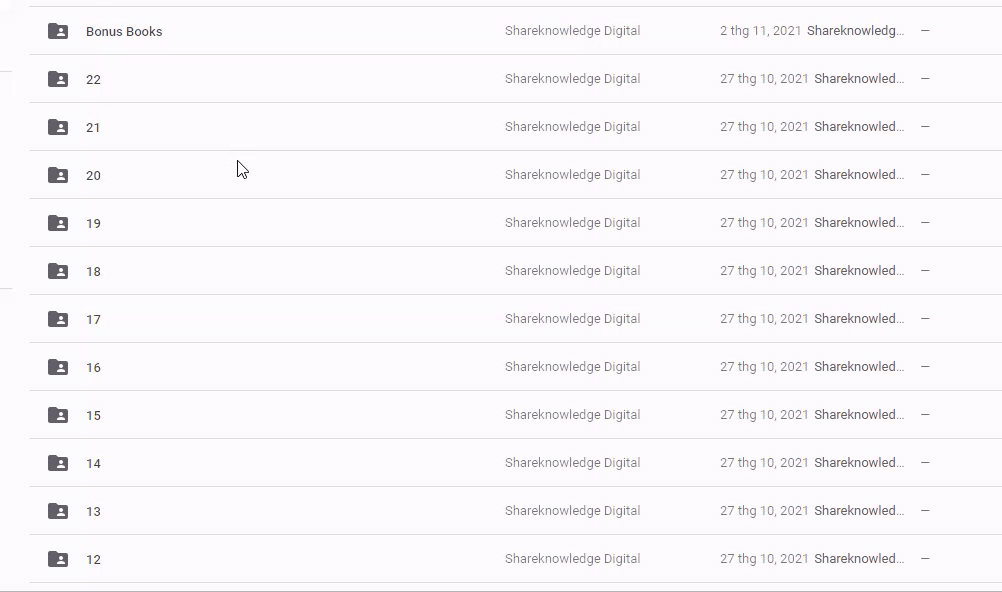
Task: Click the modified date of folder 21
Action: pos(764,127)
